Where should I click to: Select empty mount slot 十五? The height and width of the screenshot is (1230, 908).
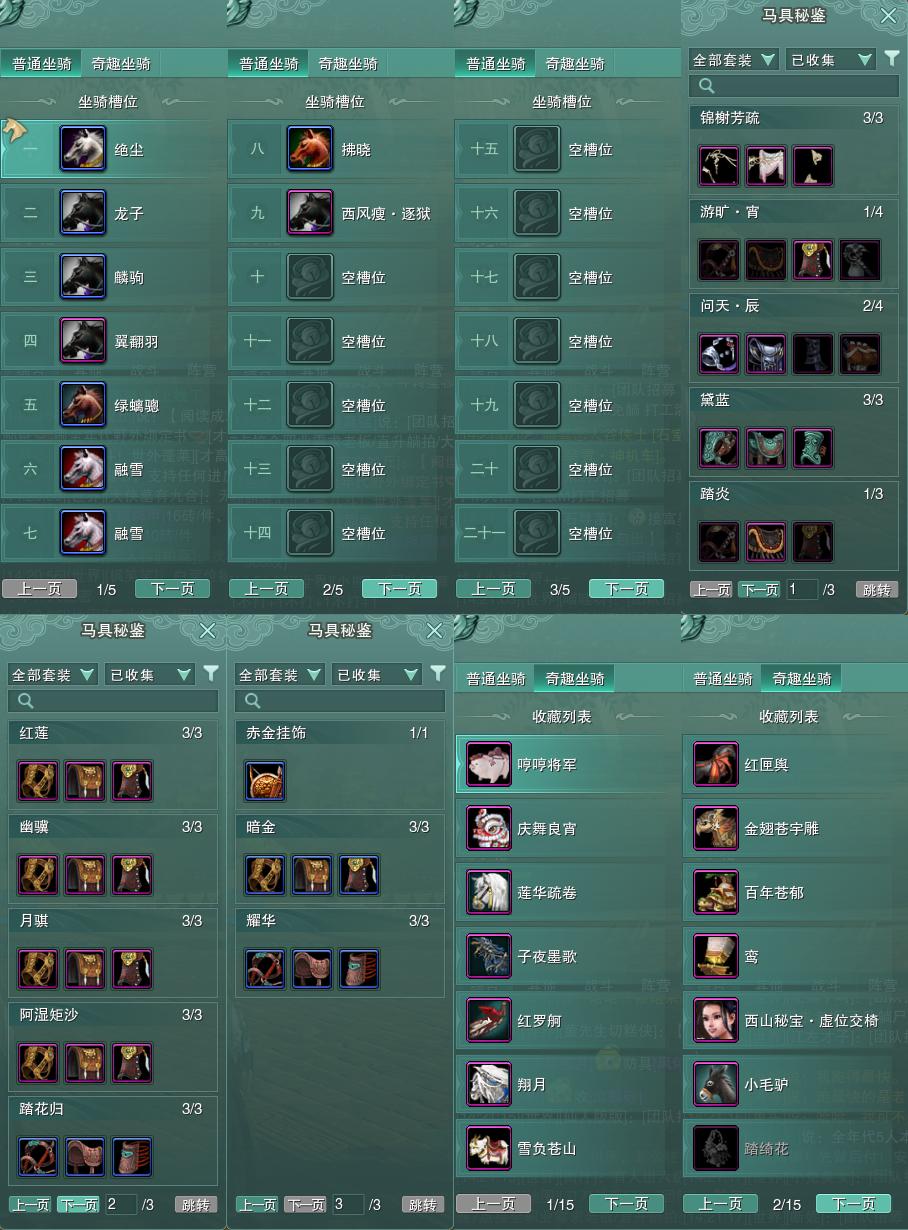(x=567, y=149)
